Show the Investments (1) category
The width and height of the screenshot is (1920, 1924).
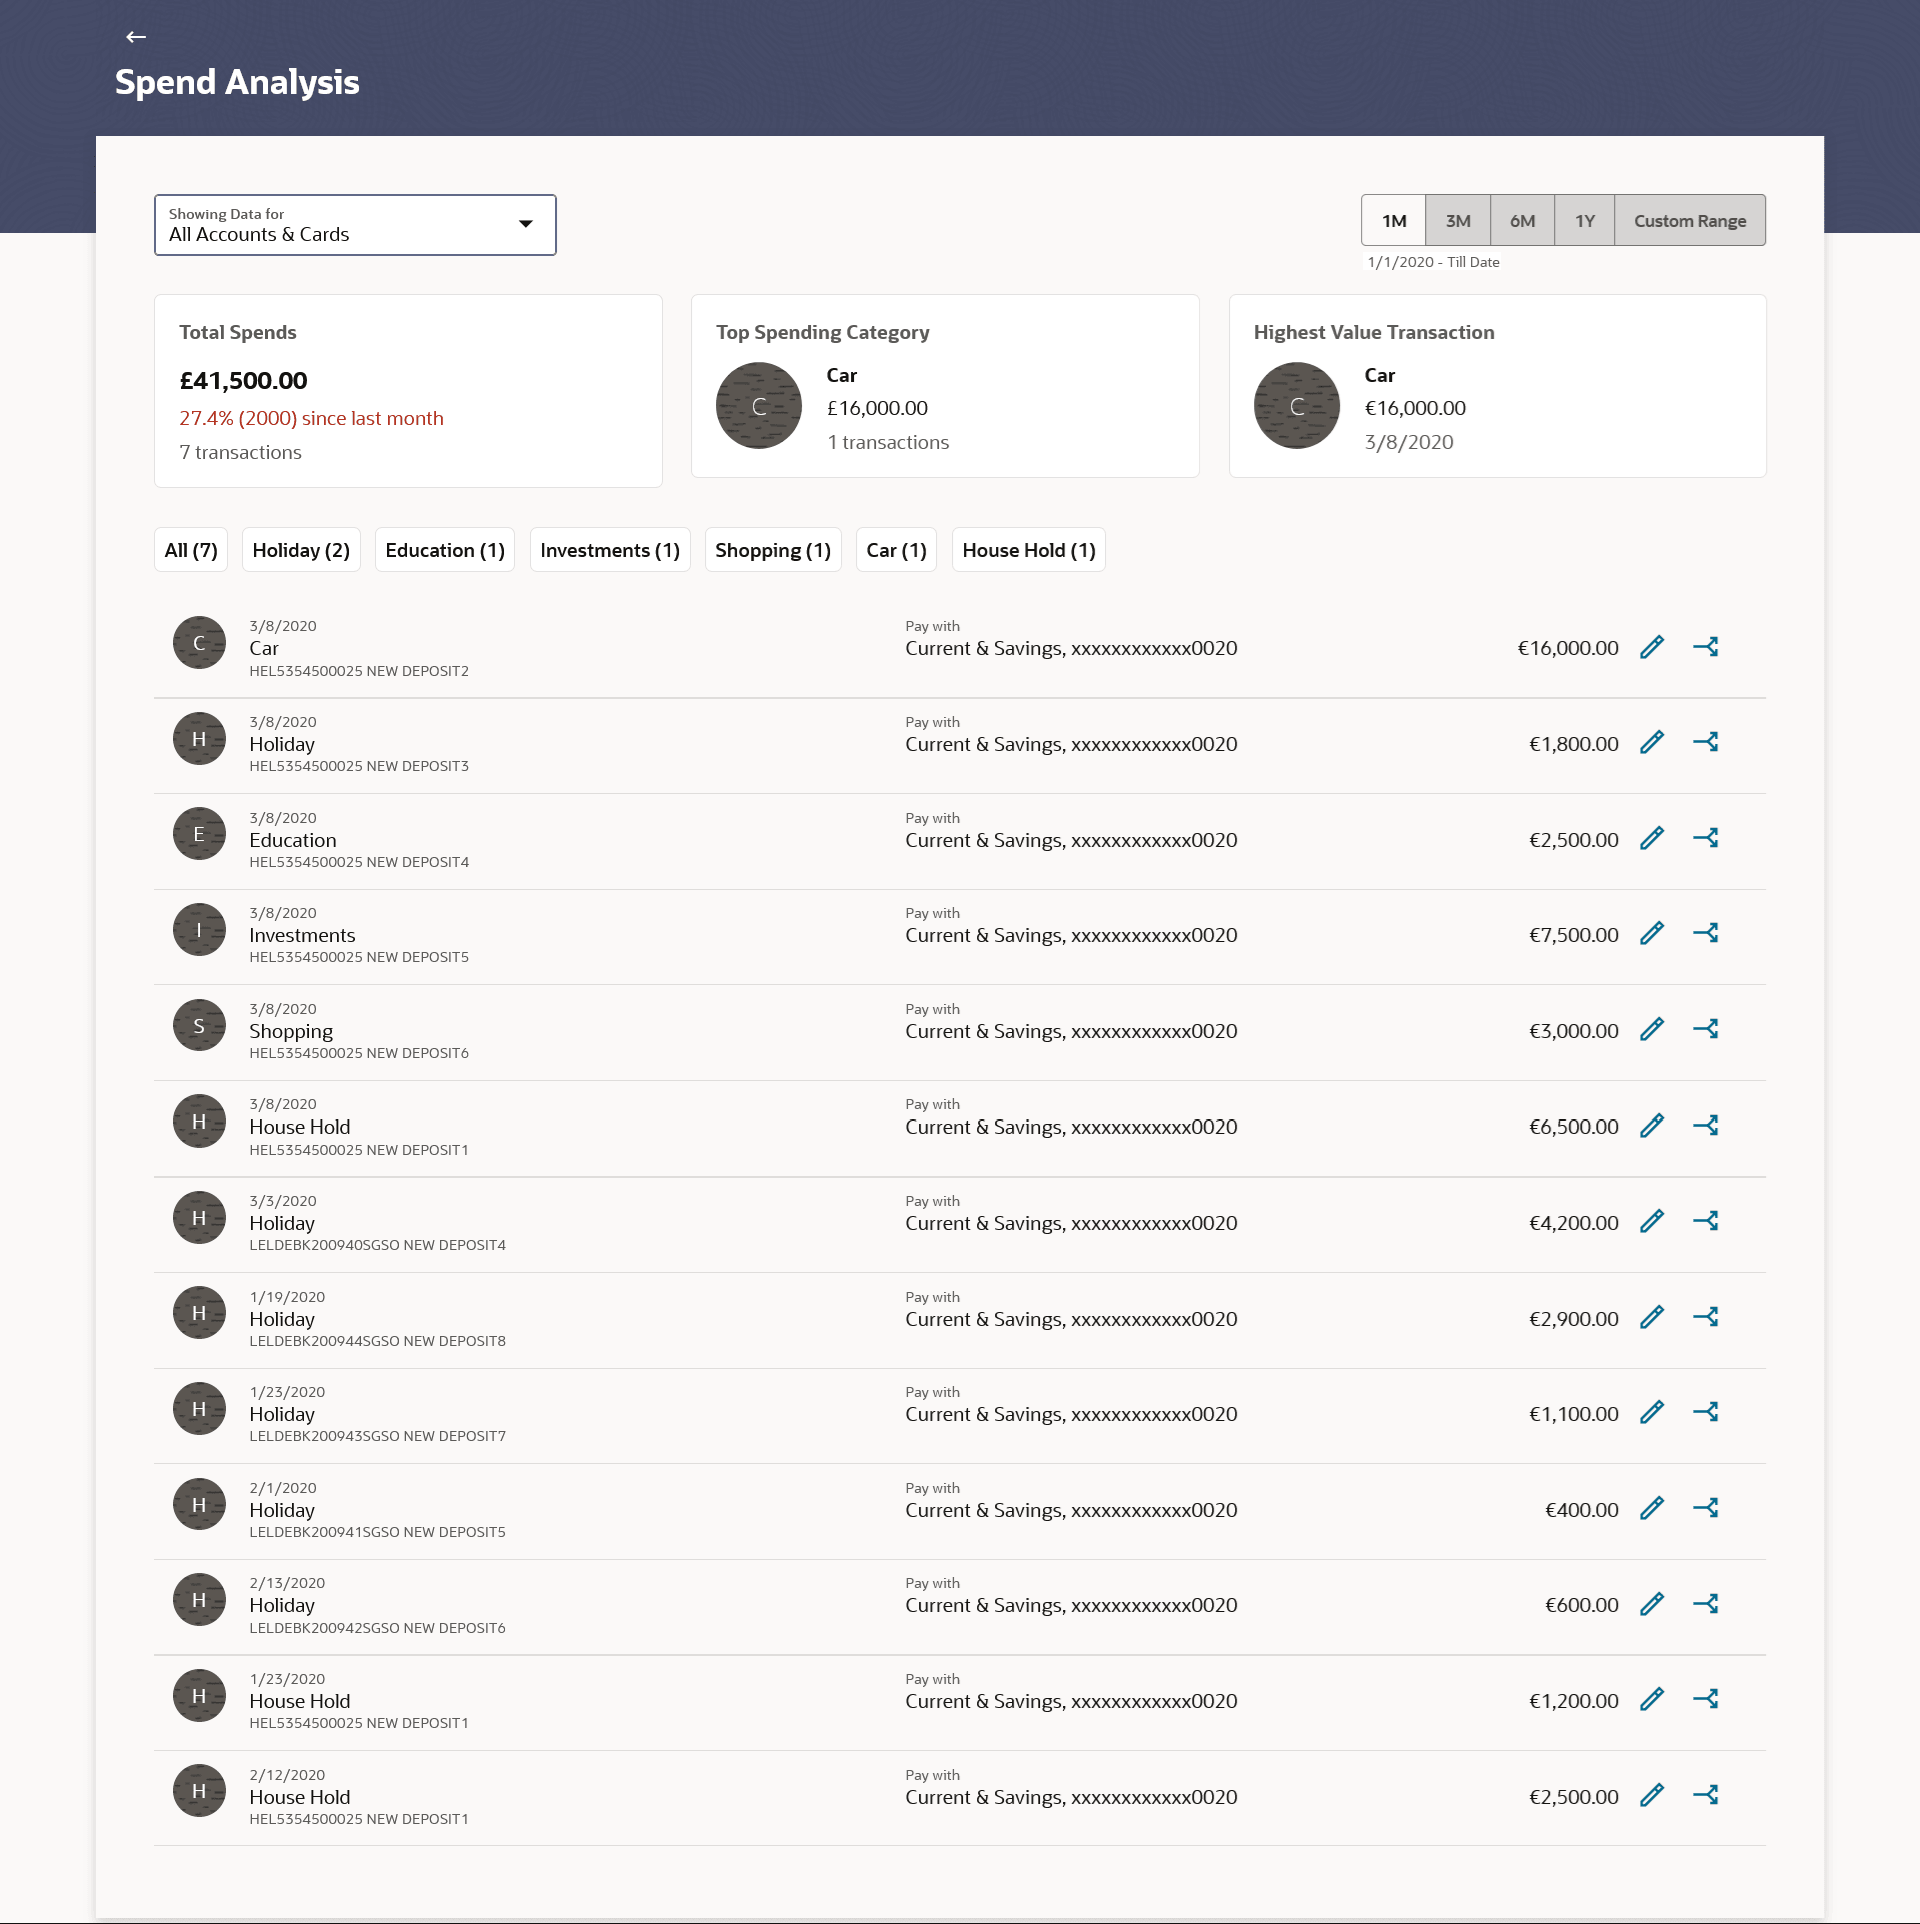(x=609, y=551)
